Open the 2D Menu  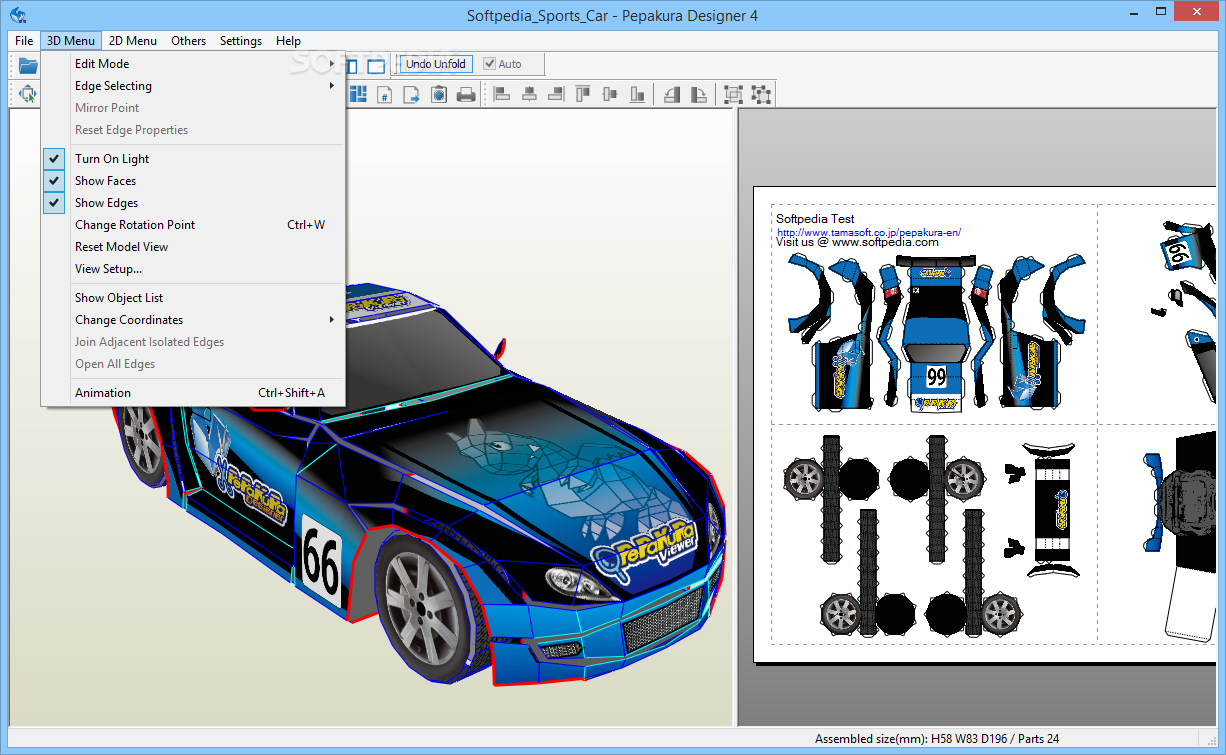[x=133, y=41]
